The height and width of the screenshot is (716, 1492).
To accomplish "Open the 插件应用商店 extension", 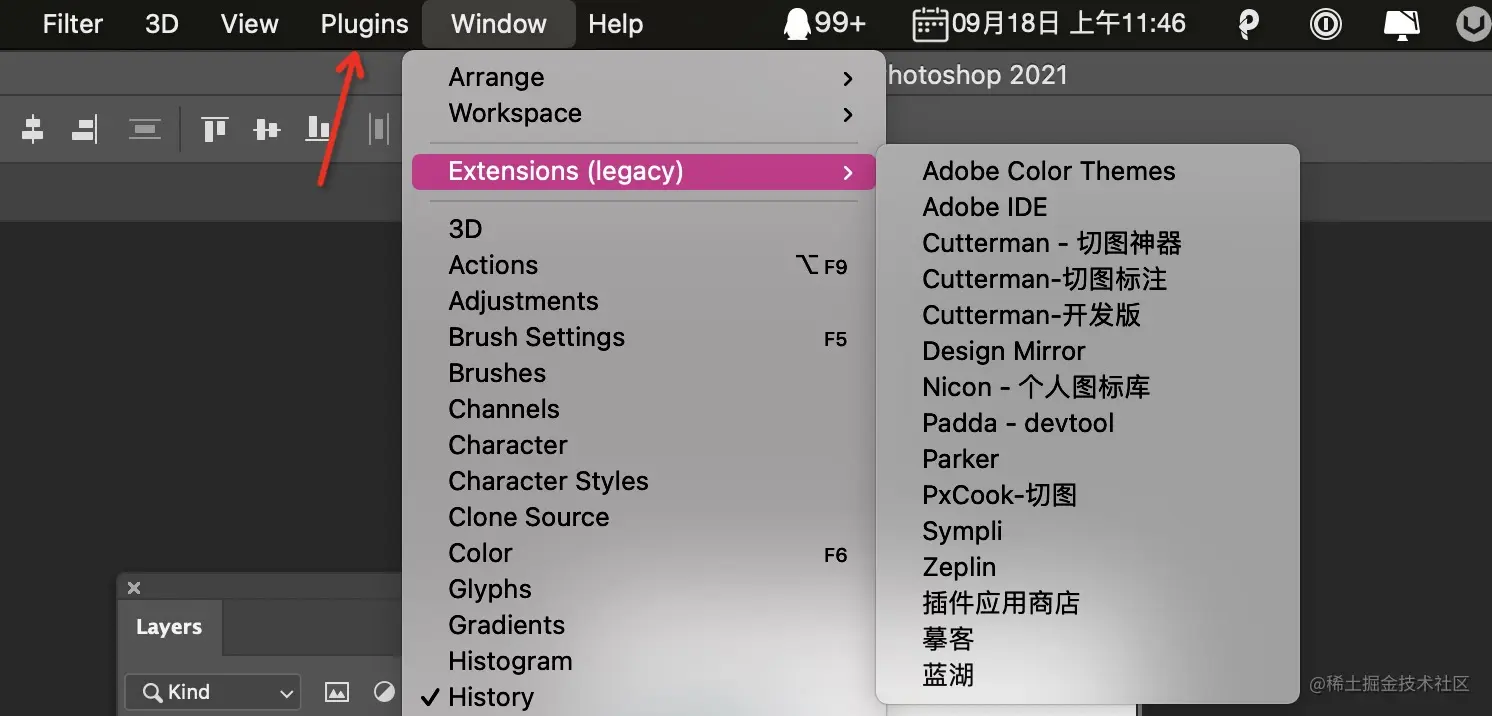I will click(1088, 603).
